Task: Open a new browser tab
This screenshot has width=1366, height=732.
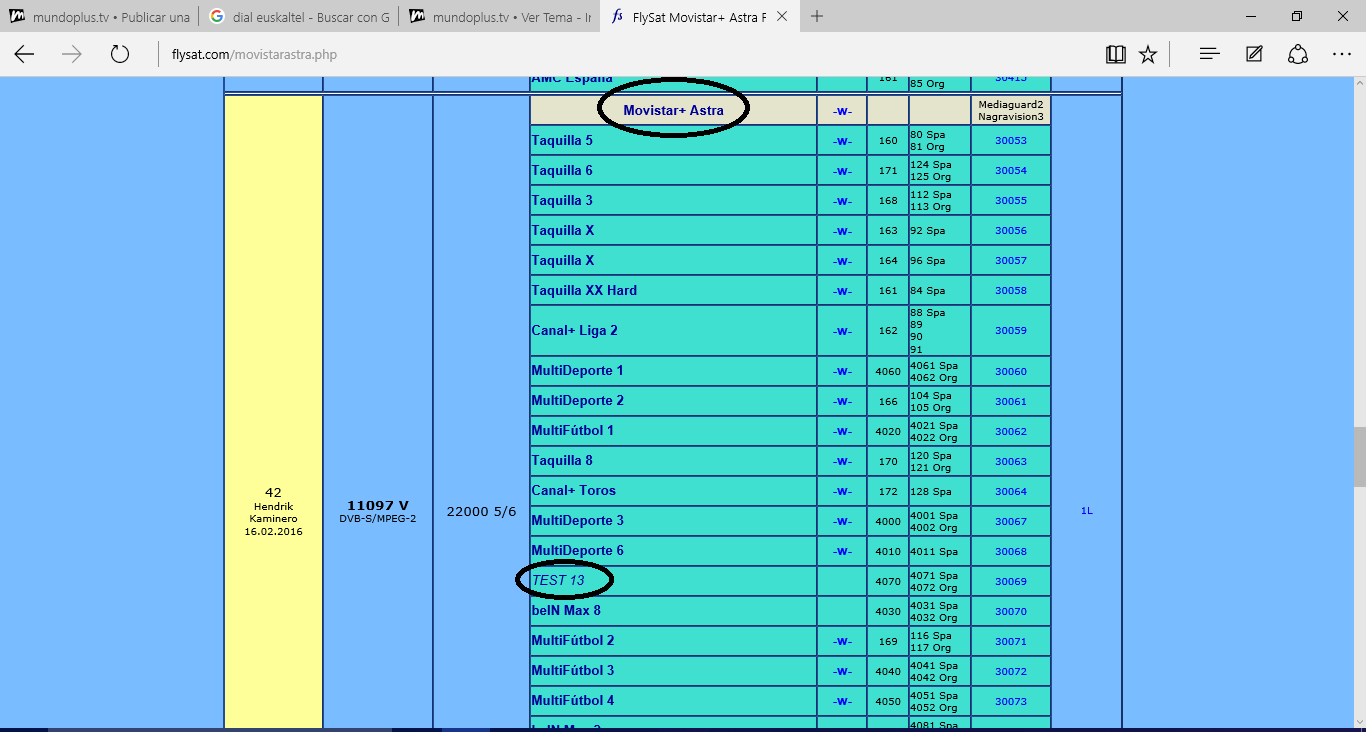Action: (x=817, y=16)
